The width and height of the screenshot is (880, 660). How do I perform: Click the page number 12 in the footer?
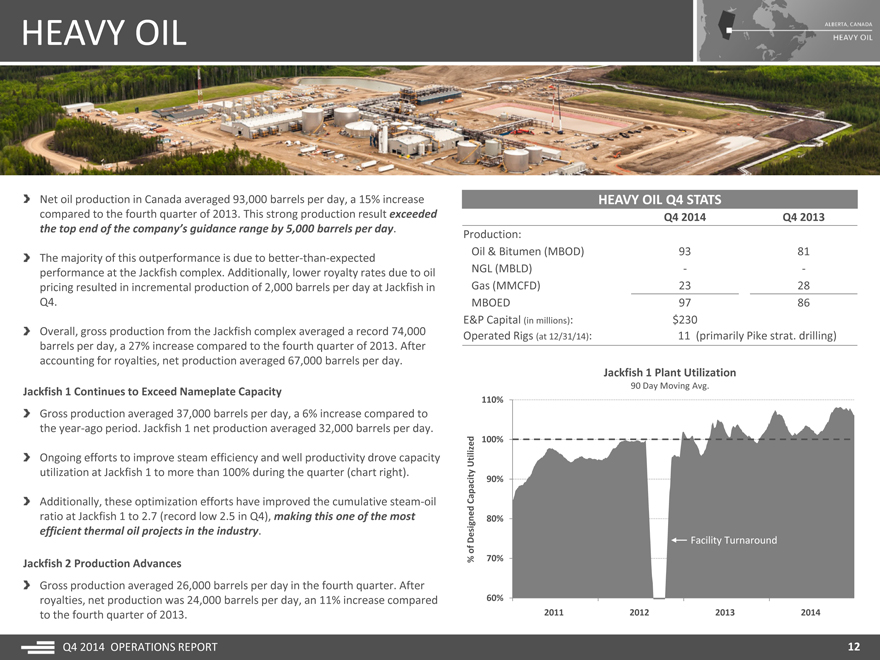(x=853, y=648)
